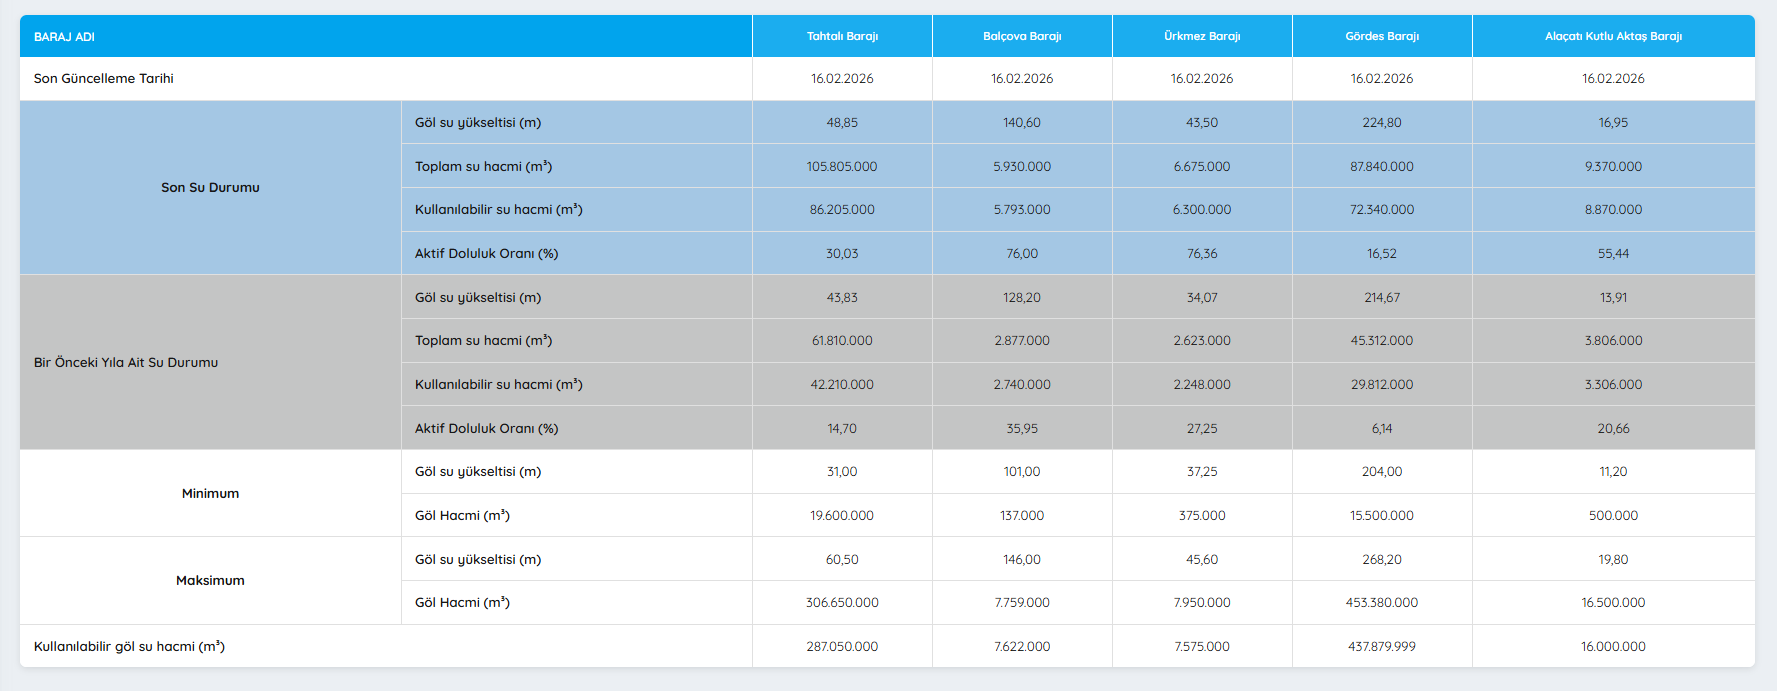This screenshot has width=1777, height=691.
Task: Select the 453.380.000 maximum volume cell
Action: [1382, 603]
